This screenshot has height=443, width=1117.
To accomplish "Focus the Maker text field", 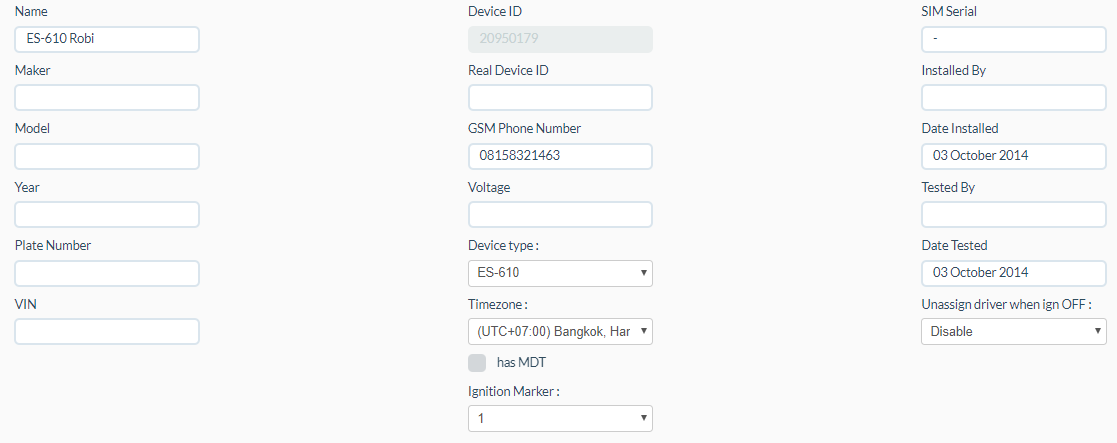I will 107,98.
